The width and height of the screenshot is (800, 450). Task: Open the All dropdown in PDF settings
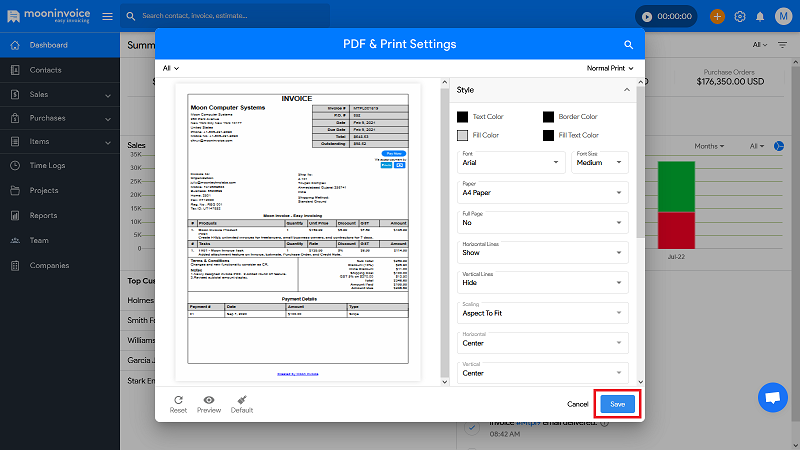coord(171,68)
